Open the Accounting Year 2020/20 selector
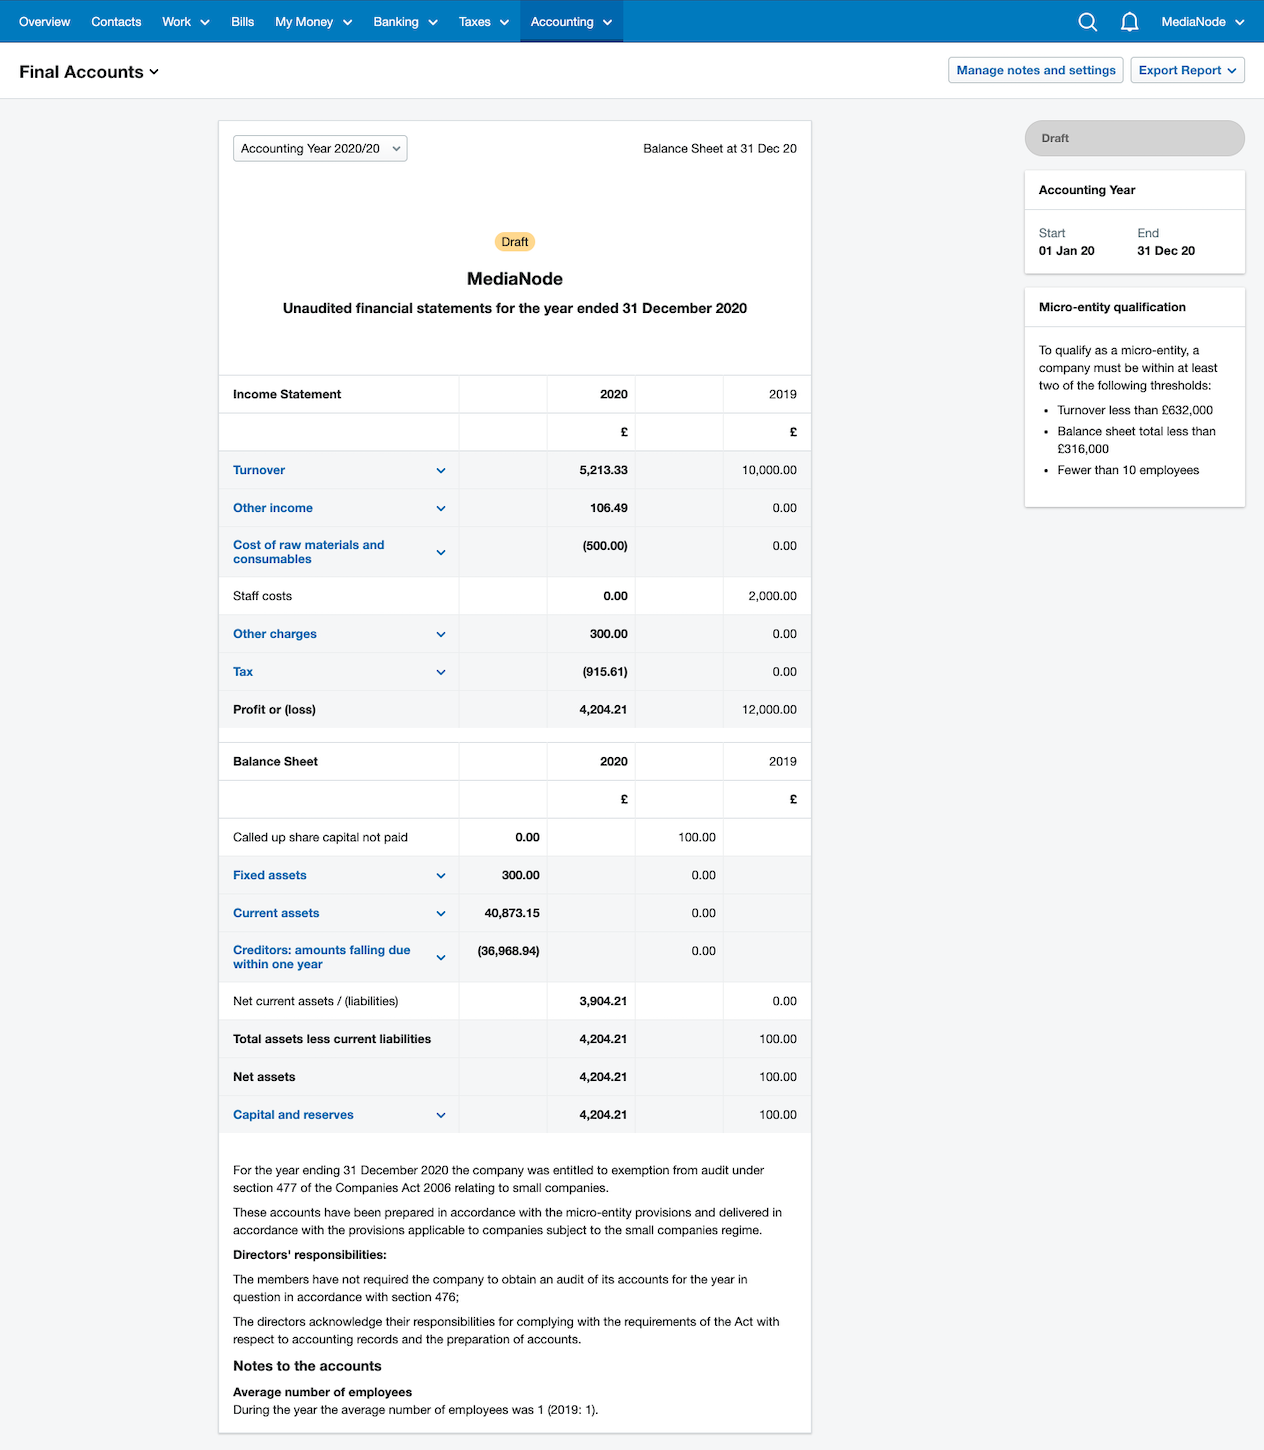The width and height of the screenshot is (1264, 1450). coord(319,148)
